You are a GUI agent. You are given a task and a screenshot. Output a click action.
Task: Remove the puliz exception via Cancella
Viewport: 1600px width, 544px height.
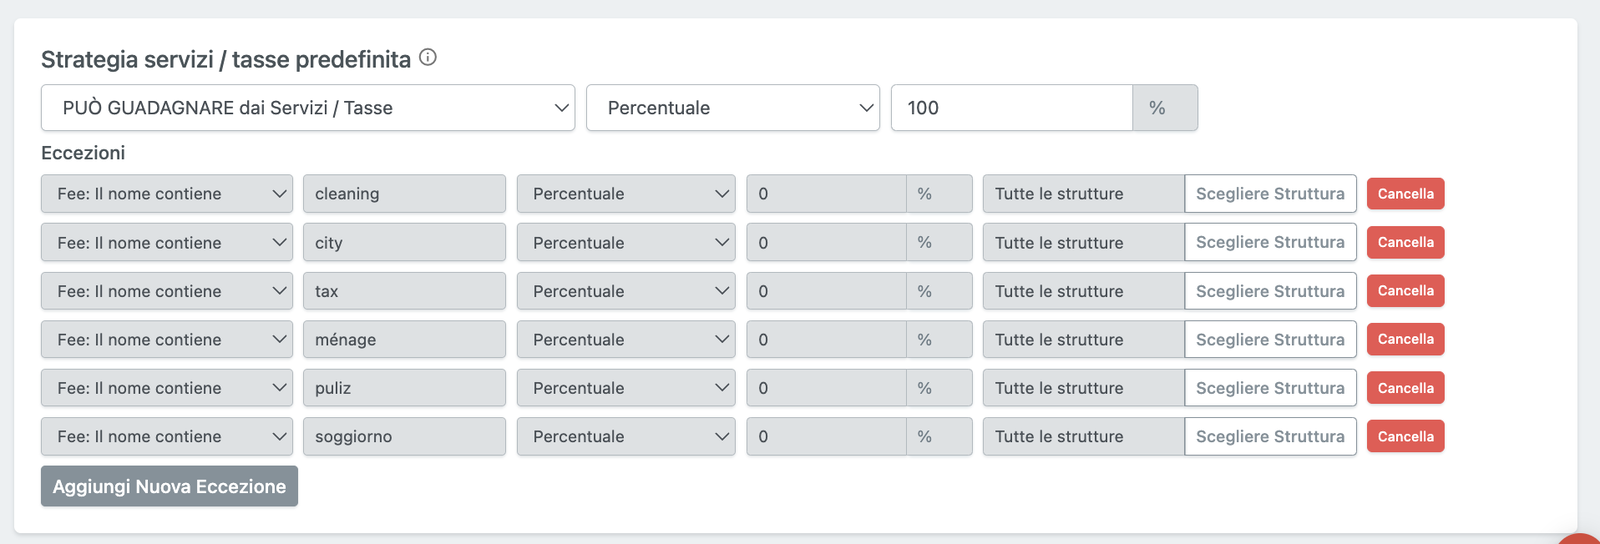click(1405, 388)
